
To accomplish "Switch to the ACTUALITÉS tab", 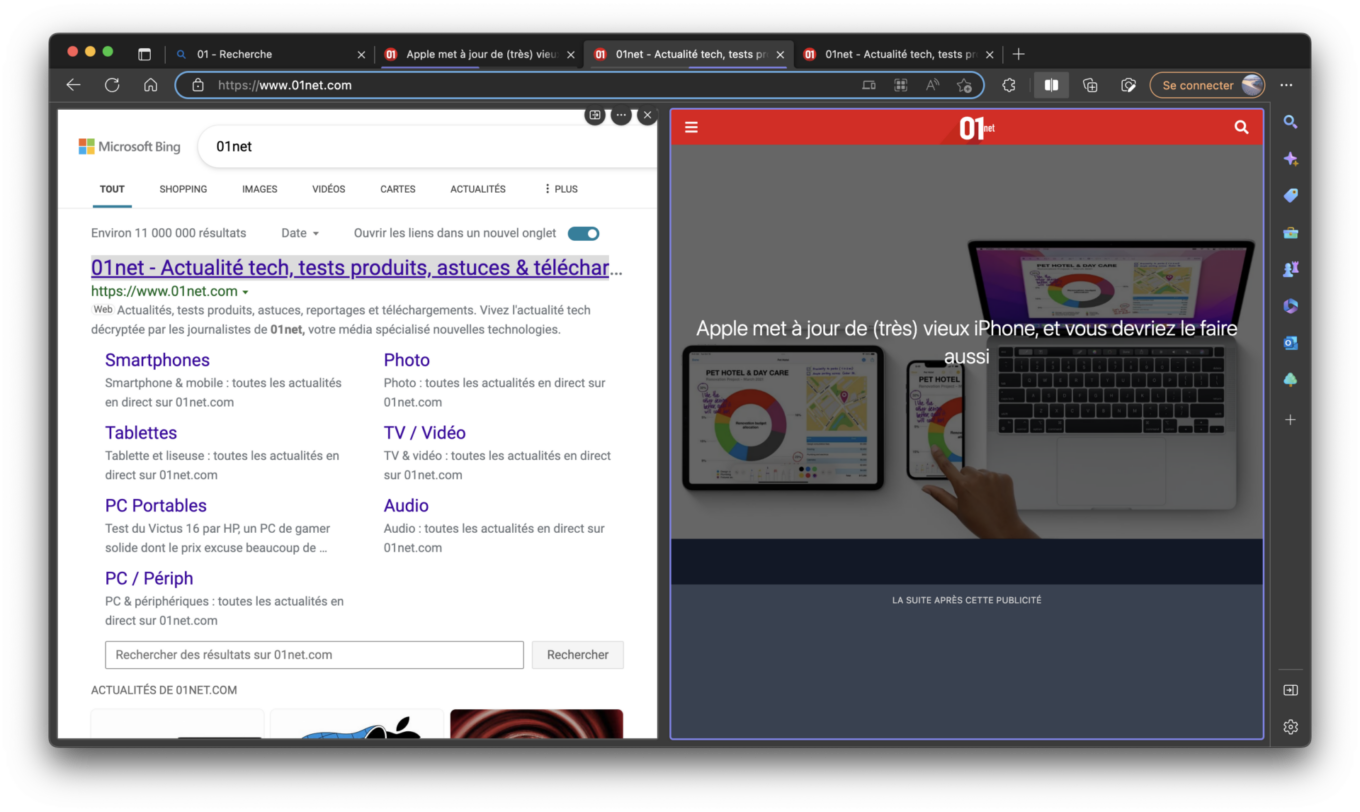I will (x=478, y=189).
